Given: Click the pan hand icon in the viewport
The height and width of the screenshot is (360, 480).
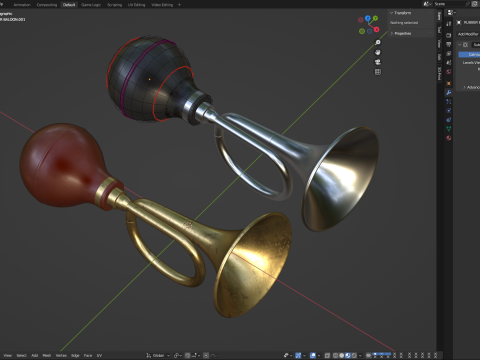Looking at the screenshot, I should [x=378, y=52].
